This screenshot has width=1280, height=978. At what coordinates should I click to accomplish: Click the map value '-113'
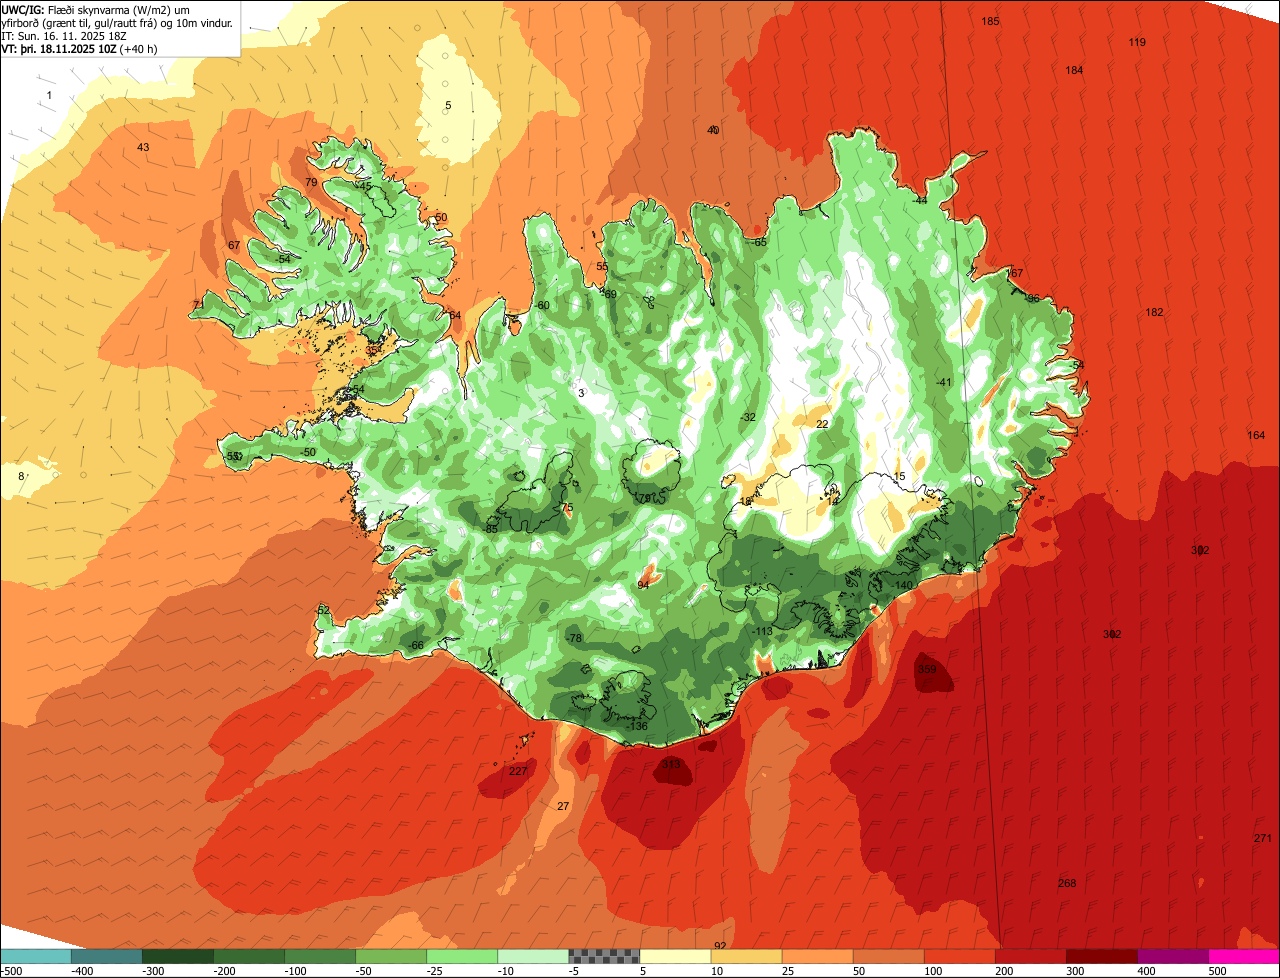click(762, 631)
